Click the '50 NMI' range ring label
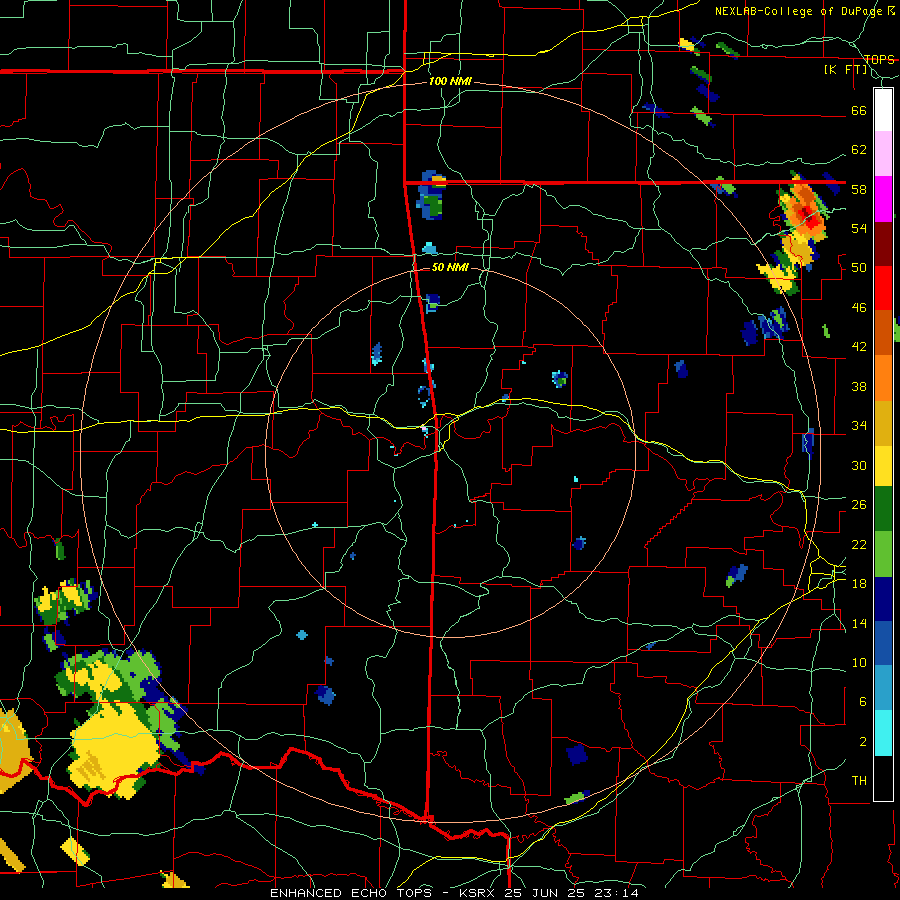 point(450,267)
